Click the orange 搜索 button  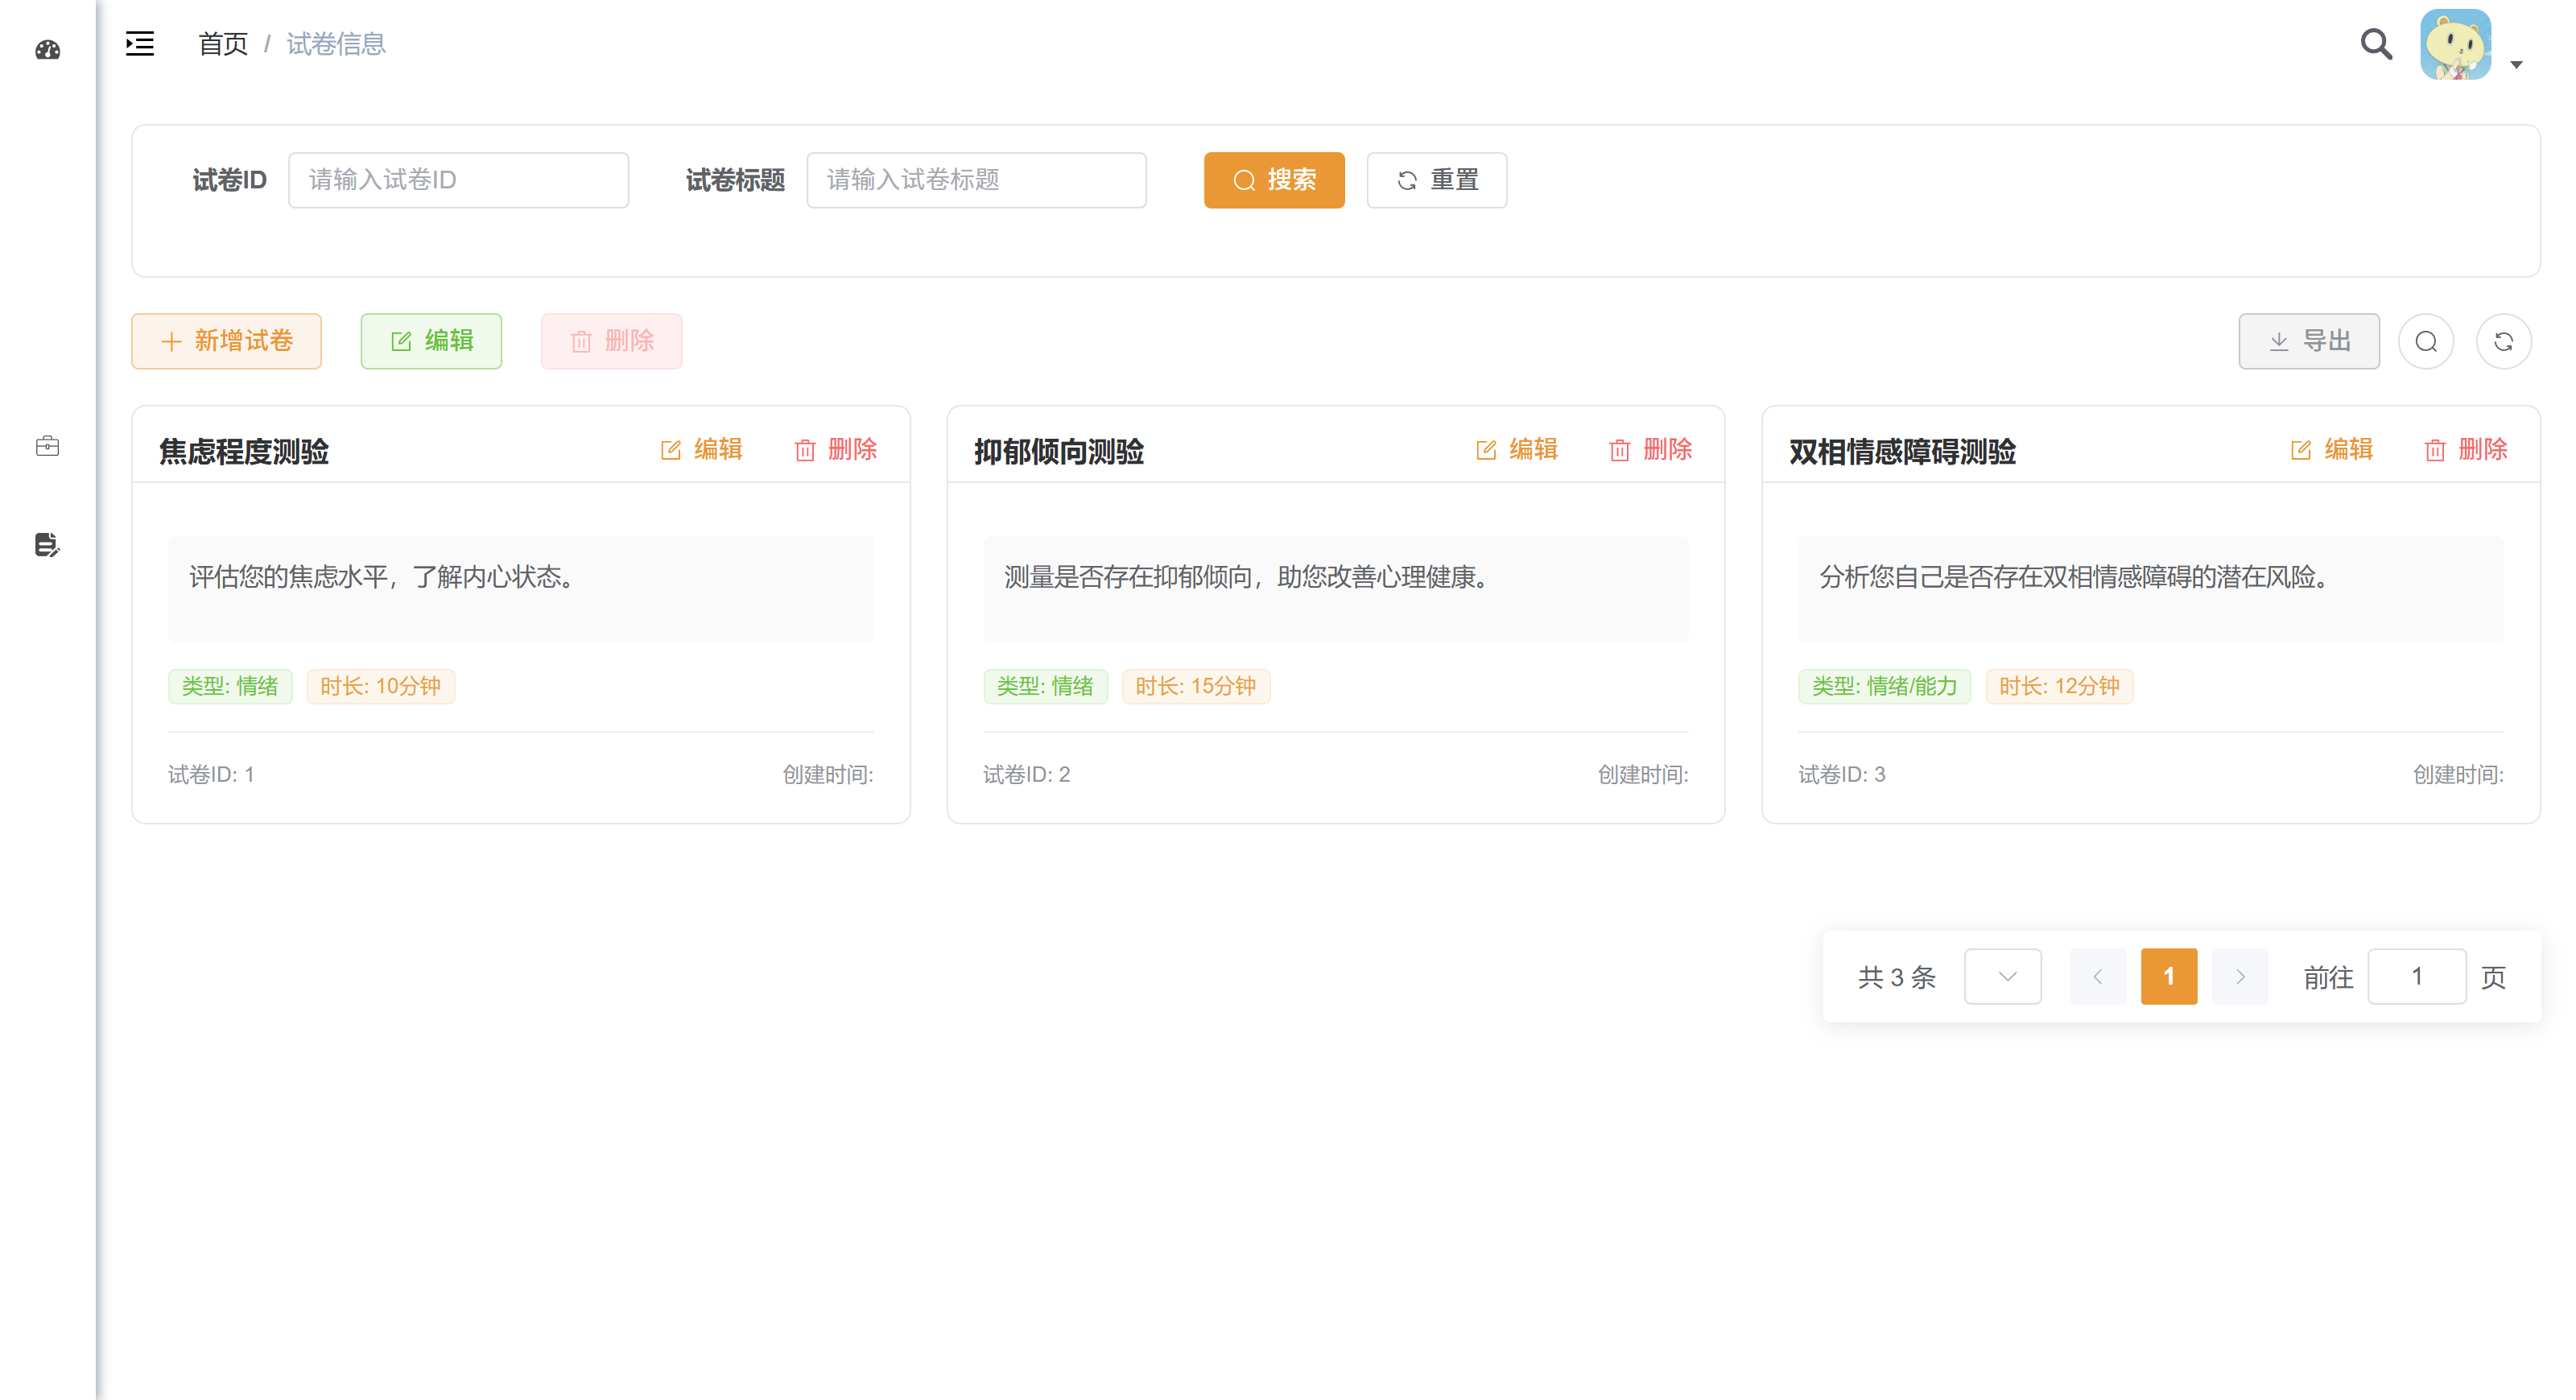pyautogui.click(x=1274, y=180)
